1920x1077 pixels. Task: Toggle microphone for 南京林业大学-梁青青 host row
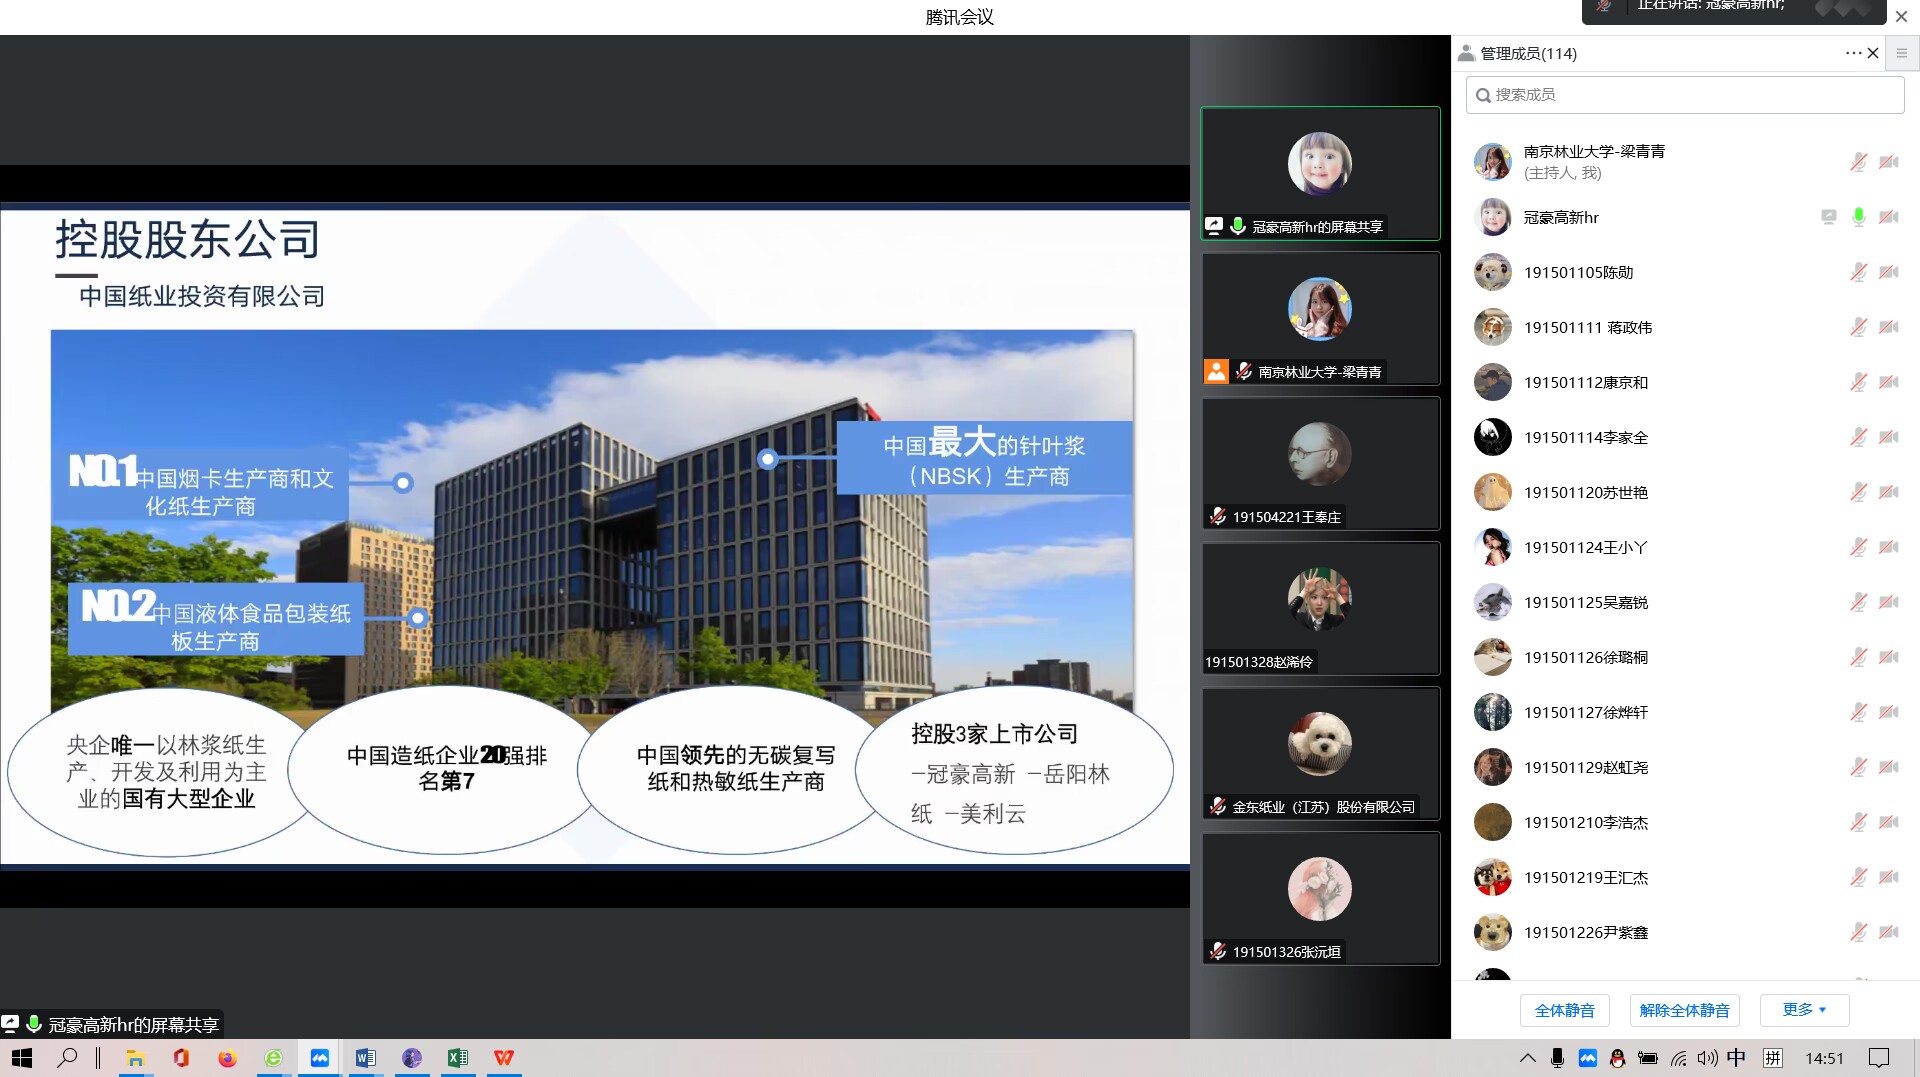pos(1858,162)
